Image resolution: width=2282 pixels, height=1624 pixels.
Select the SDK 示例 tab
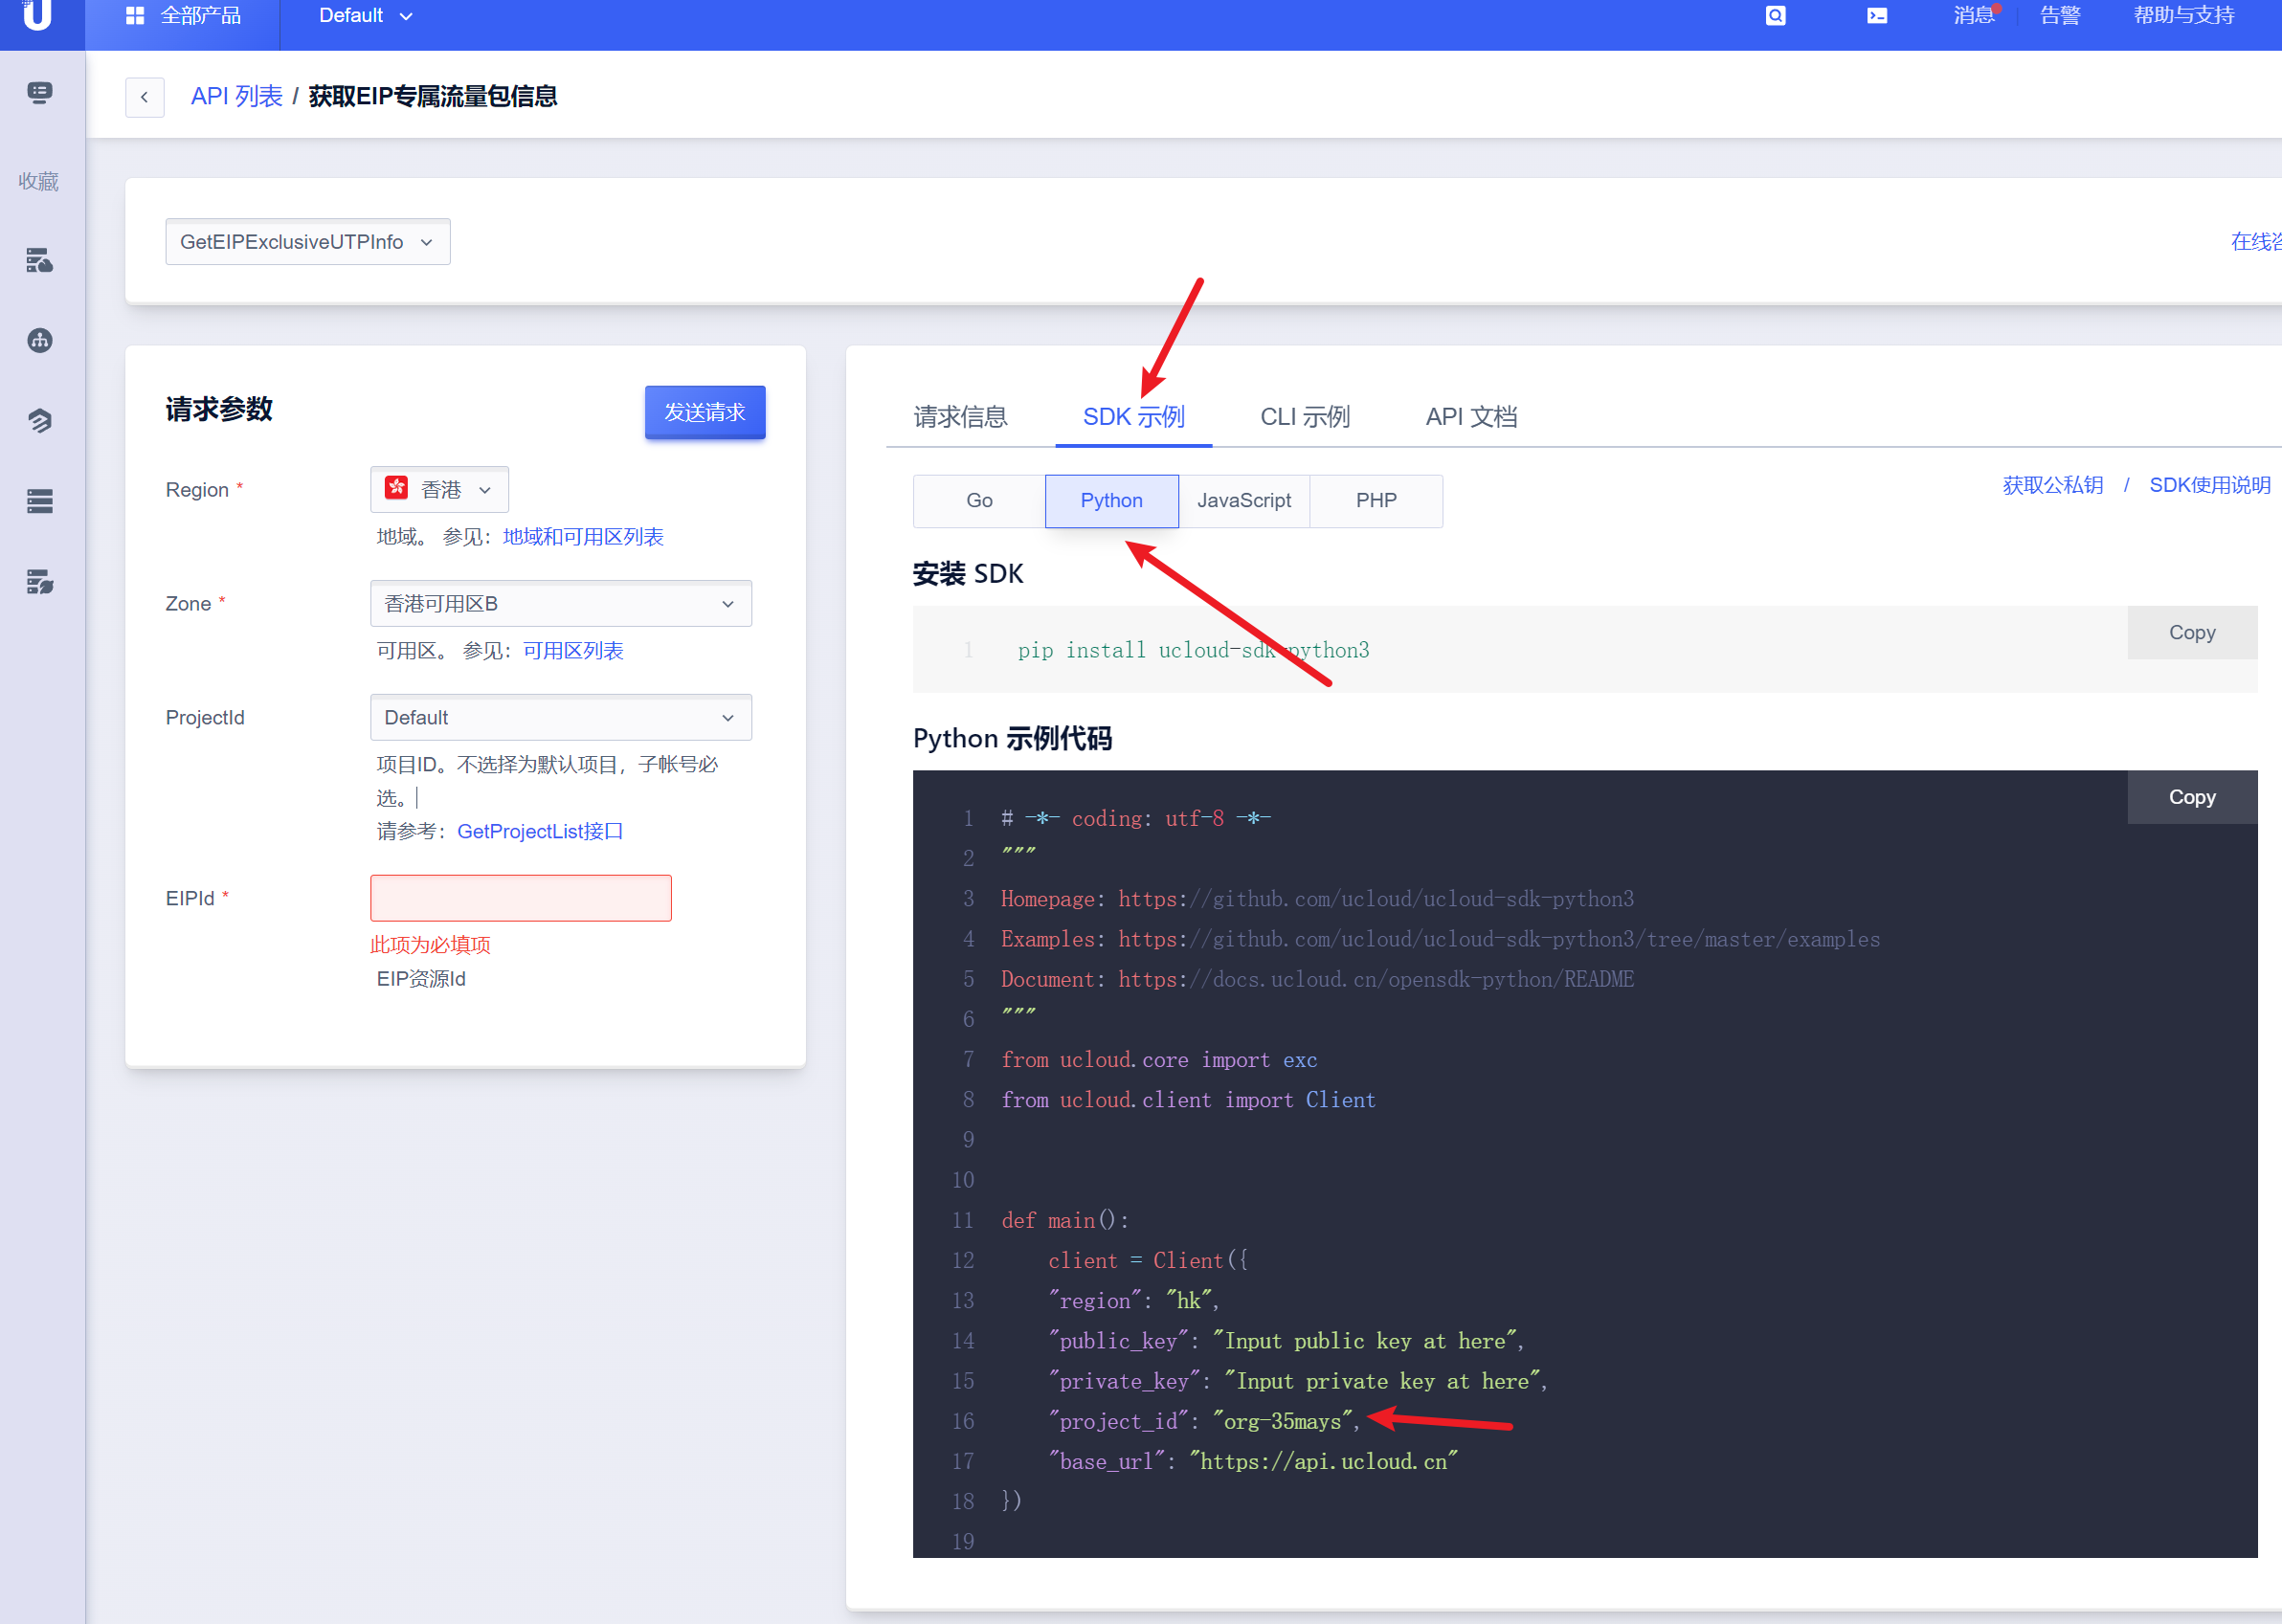[1134, 417]
